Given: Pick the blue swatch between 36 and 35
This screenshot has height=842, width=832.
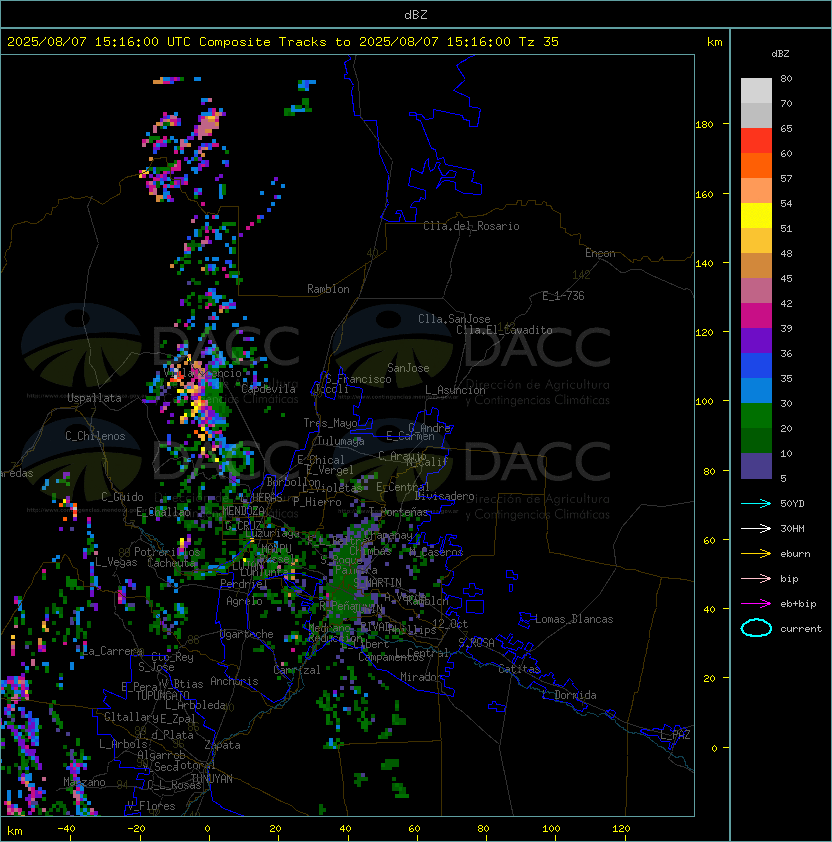Looking at the screenshot, I should (756, 365).
